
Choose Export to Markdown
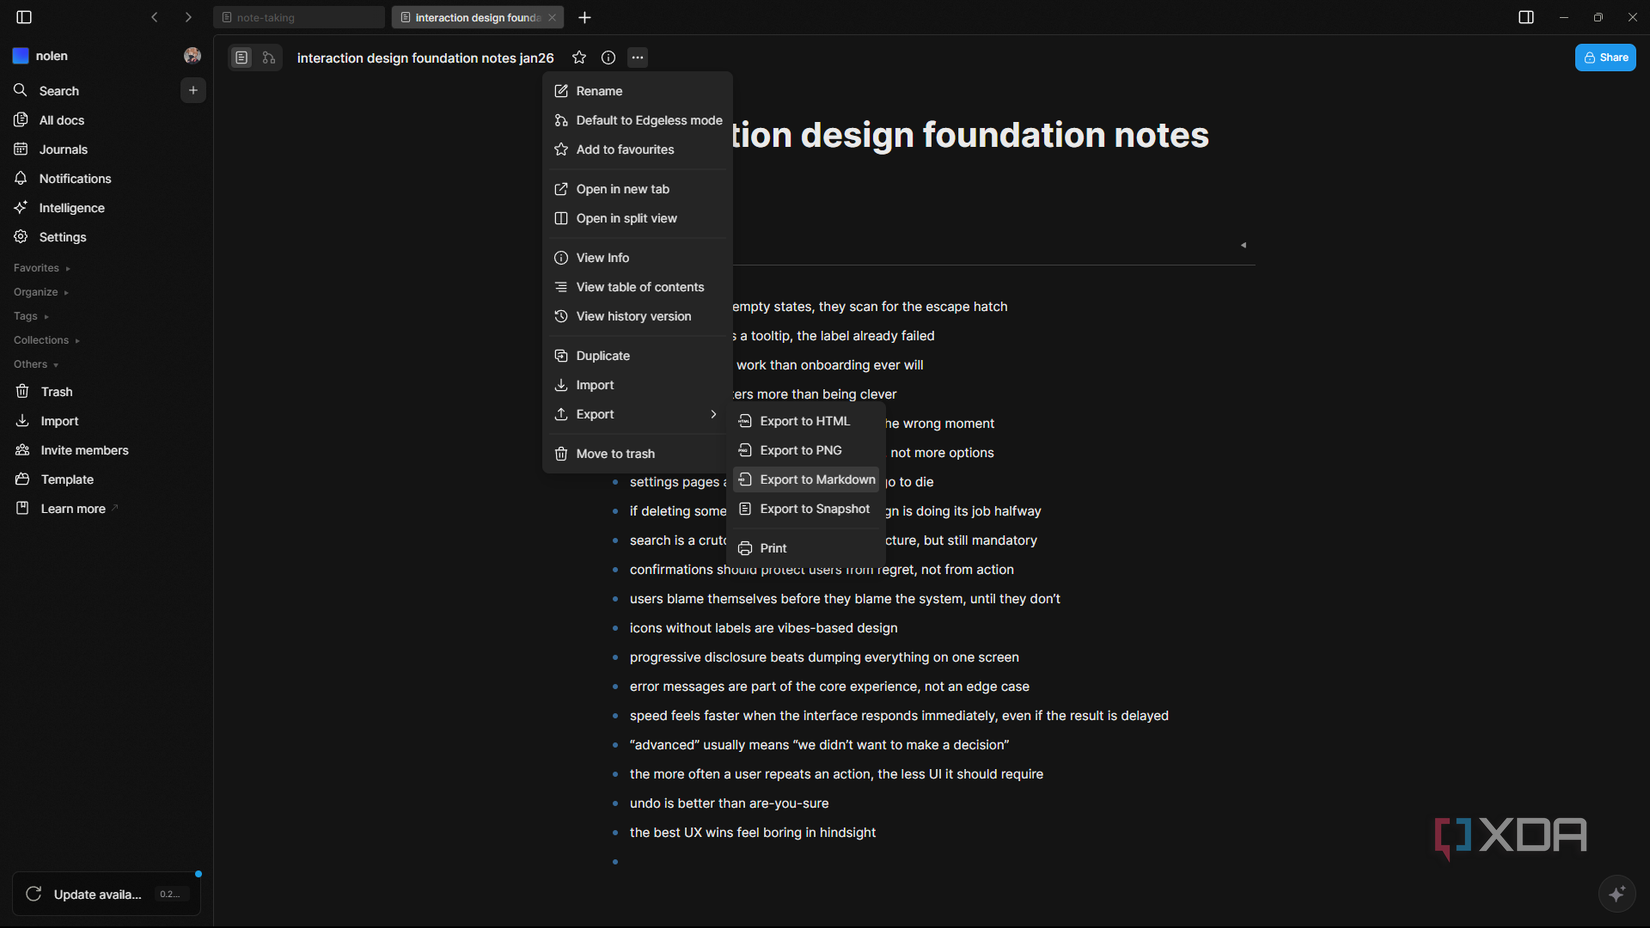click(806, 480)
